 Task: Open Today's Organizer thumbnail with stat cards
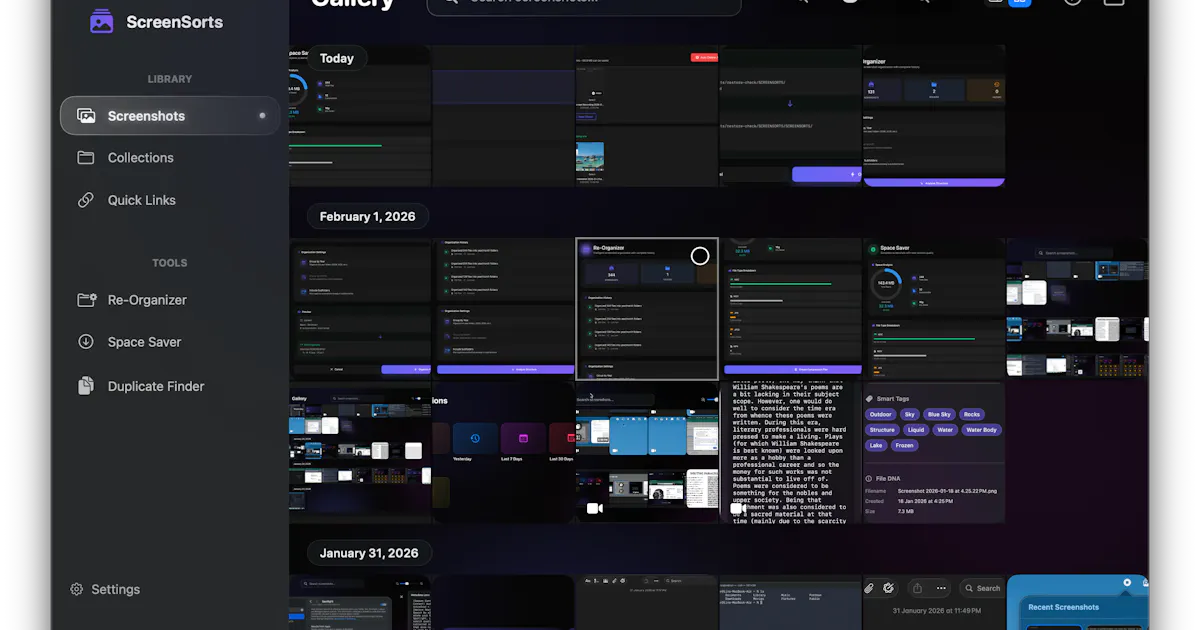point(934,115)
